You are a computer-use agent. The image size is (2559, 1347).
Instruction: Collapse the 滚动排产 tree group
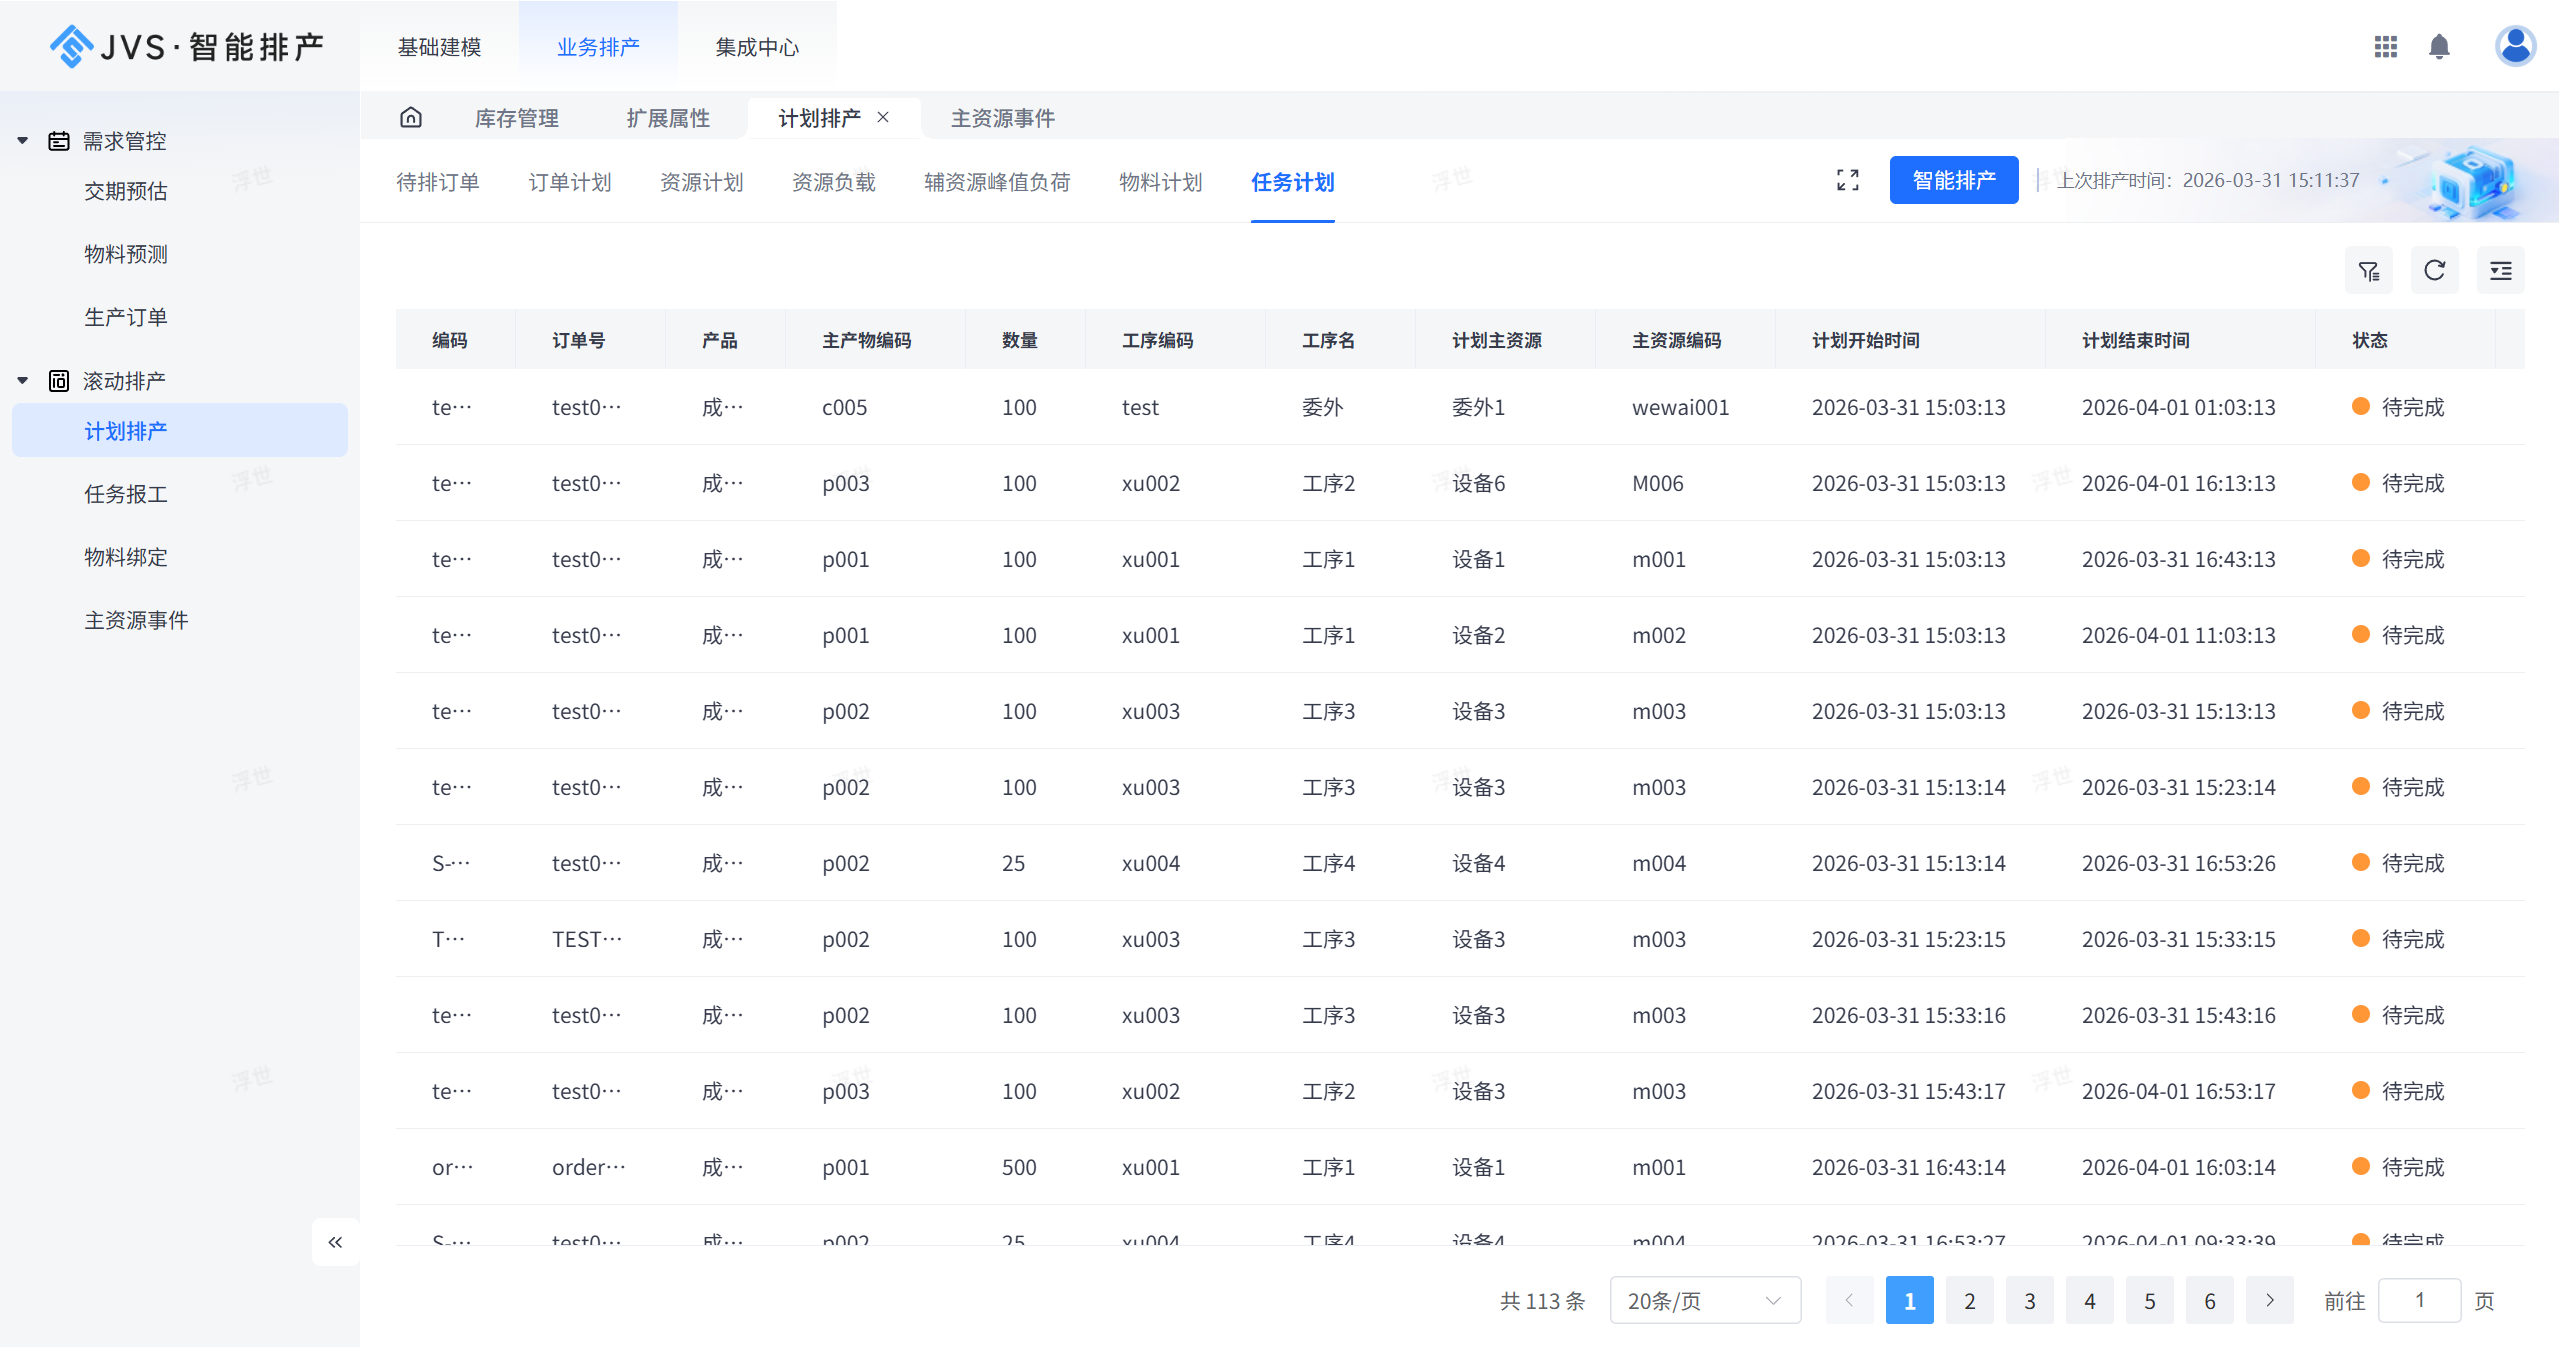tap(23, 381)
